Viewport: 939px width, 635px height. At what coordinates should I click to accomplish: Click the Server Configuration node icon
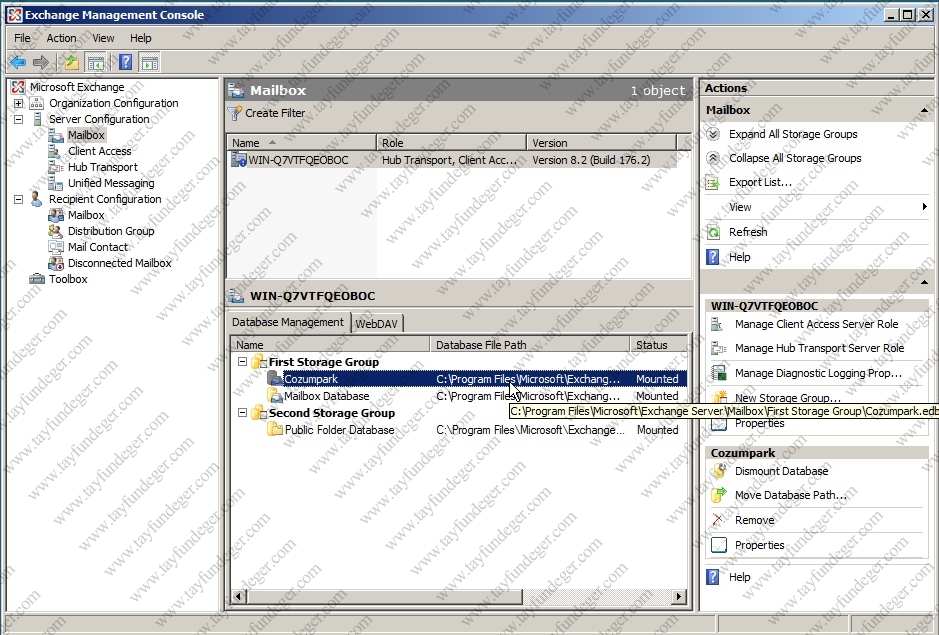37,119
